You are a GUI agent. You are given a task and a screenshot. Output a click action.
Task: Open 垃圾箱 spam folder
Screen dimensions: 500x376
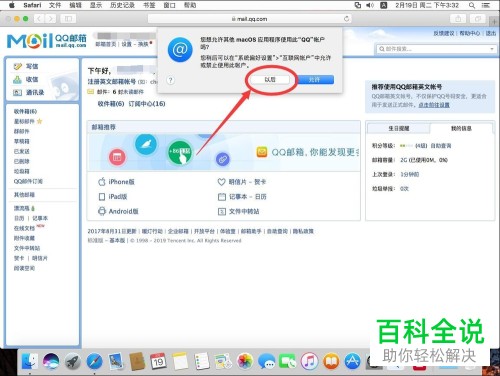pos(22,171)
